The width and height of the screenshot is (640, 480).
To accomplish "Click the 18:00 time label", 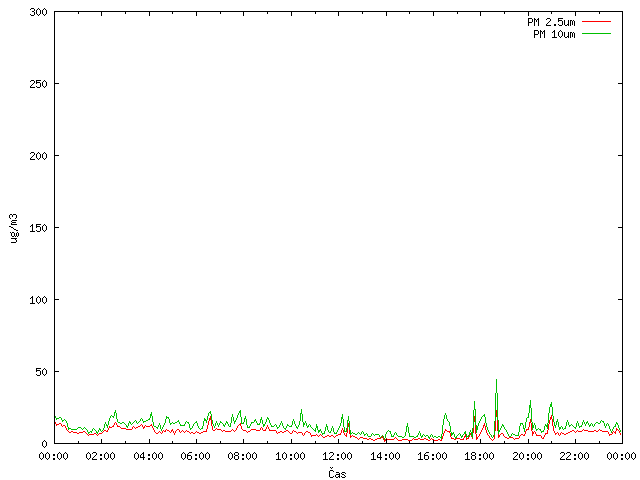I will (480, 456).
